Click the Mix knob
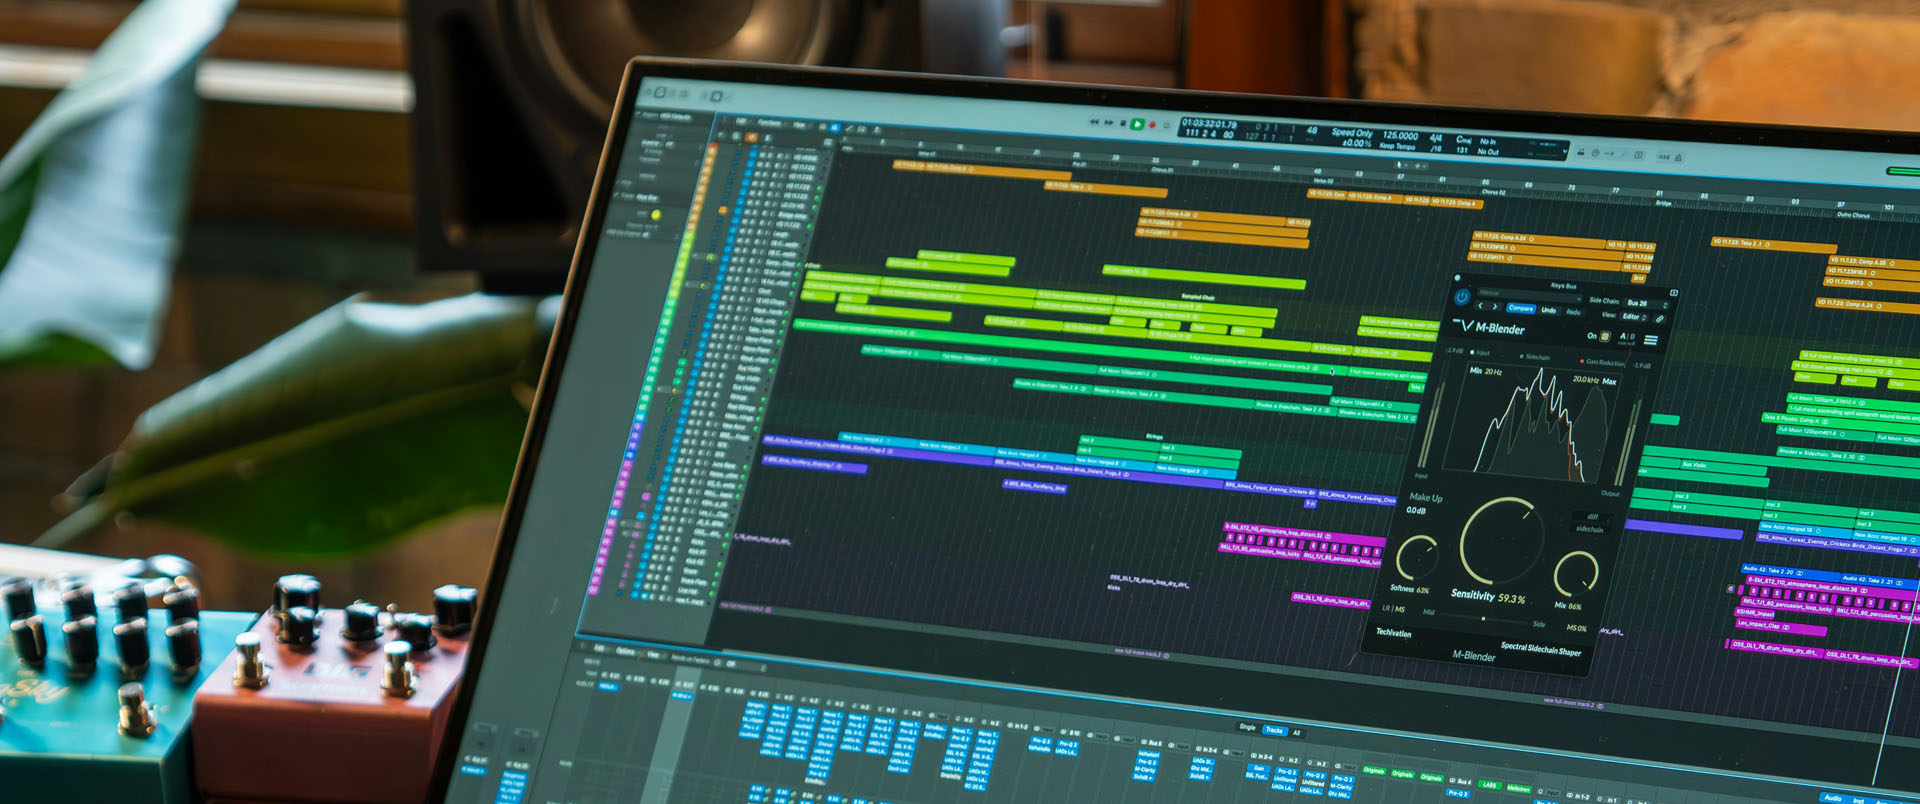Image resolution: width=1920 pixels, height=804 pixels. [1576, 574]
